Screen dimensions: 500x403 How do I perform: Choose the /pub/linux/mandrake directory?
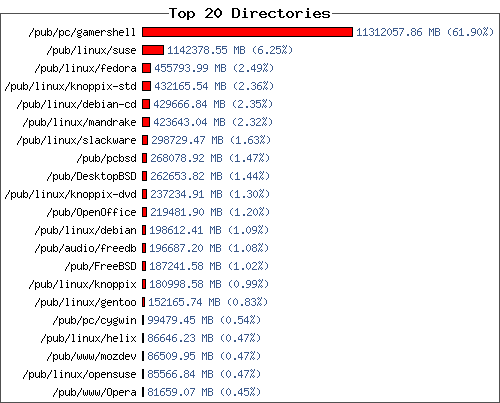tap(79, 122)
